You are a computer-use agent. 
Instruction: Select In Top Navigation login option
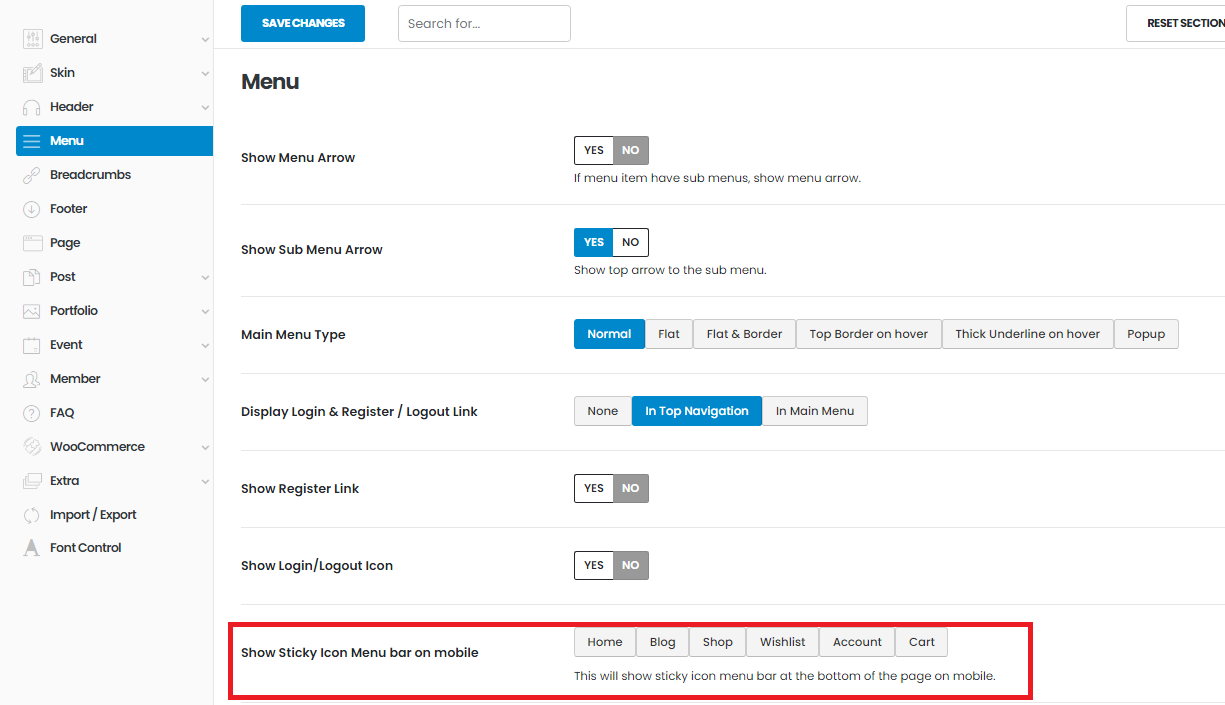pos(697,411)
